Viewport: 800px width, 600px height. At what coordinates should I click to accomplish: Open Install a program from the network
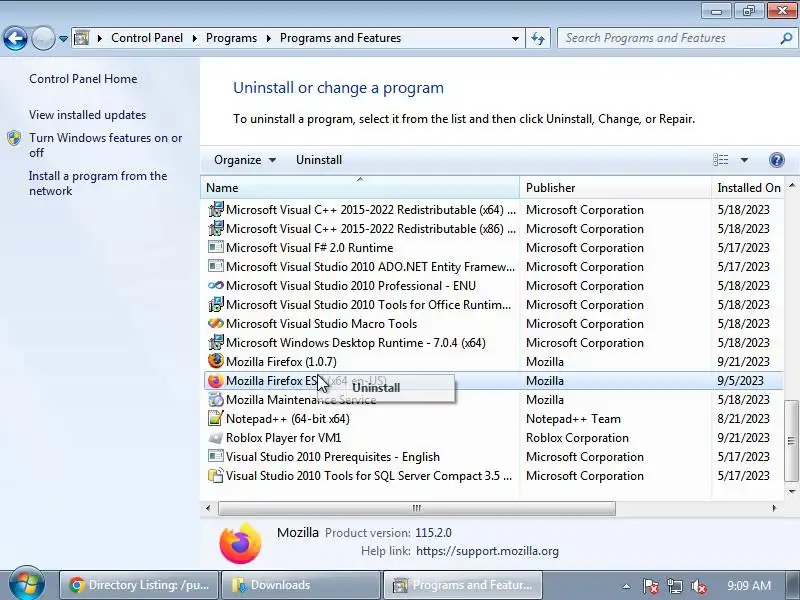click(x=98, y=183)
